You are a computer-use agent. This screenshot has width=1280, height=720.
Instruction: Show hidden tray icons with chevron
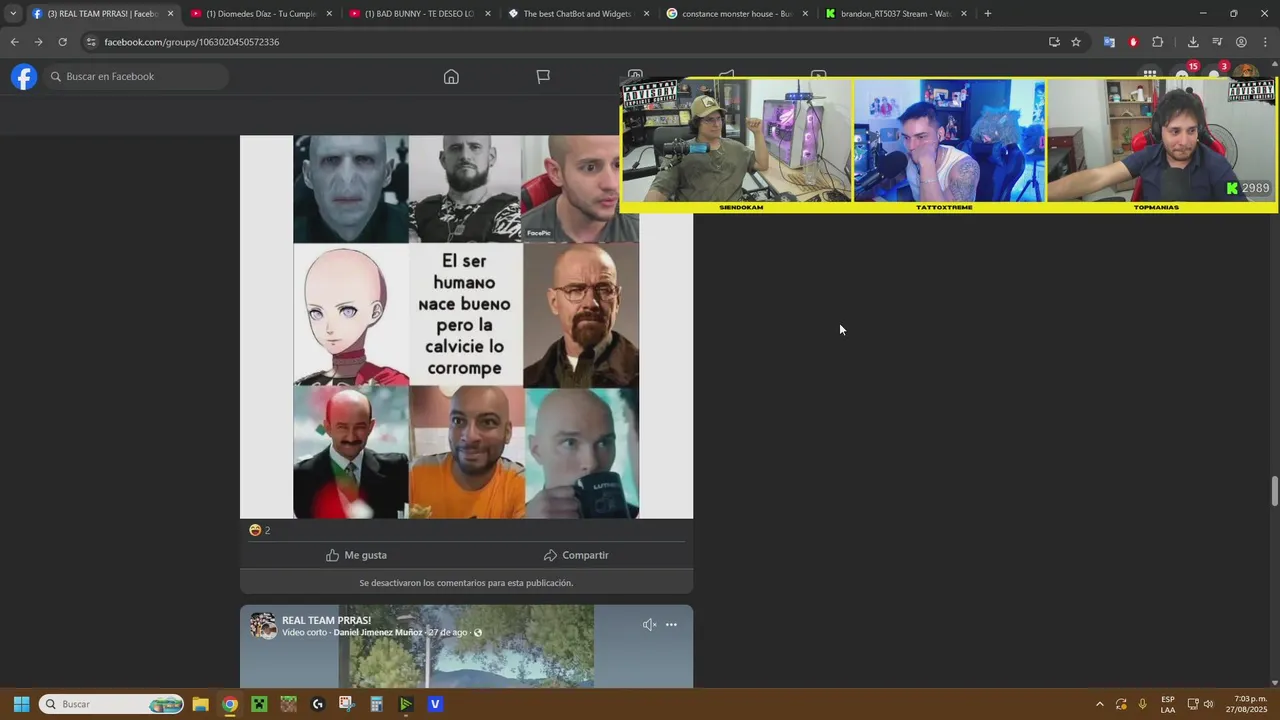click(x=1100, y=704)
